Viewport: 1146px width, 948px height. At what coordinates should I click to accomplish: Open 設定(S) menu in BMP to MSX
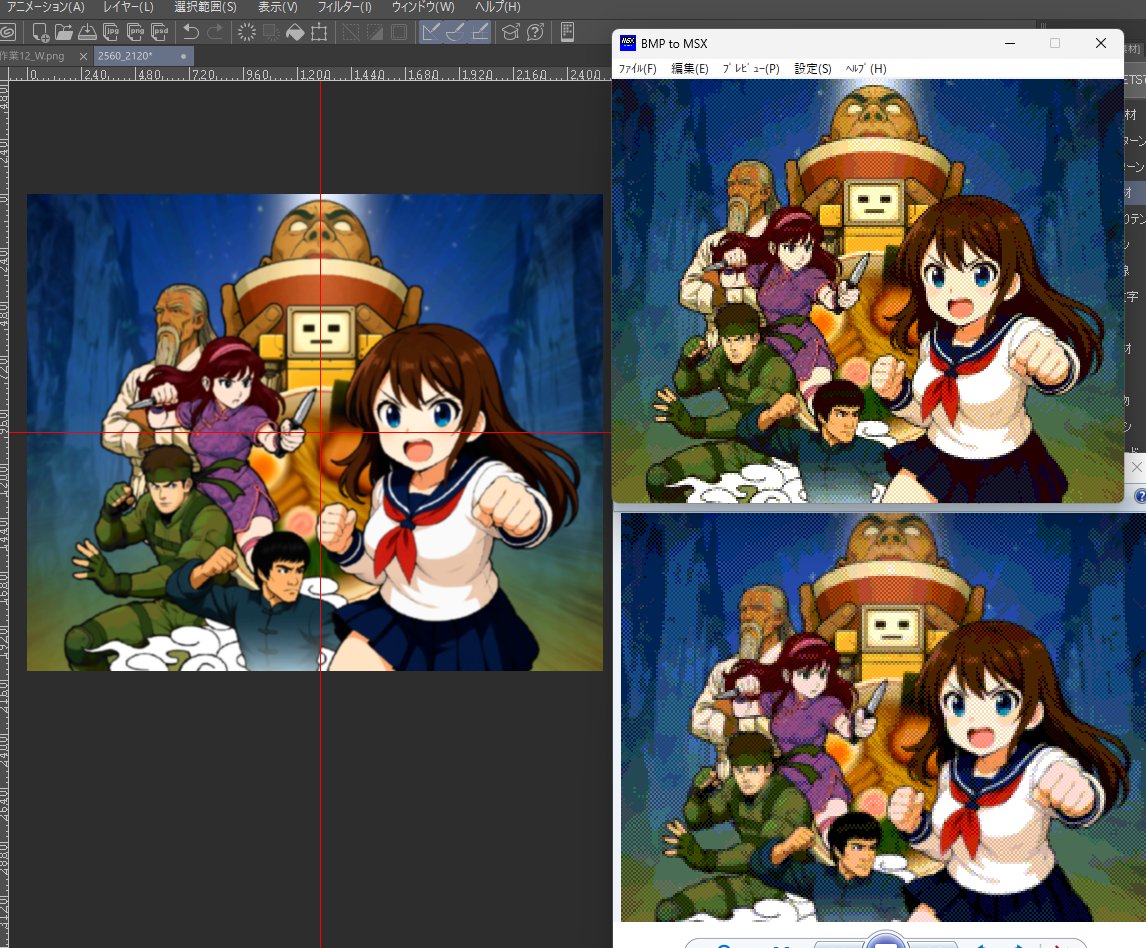pos(813,69)
